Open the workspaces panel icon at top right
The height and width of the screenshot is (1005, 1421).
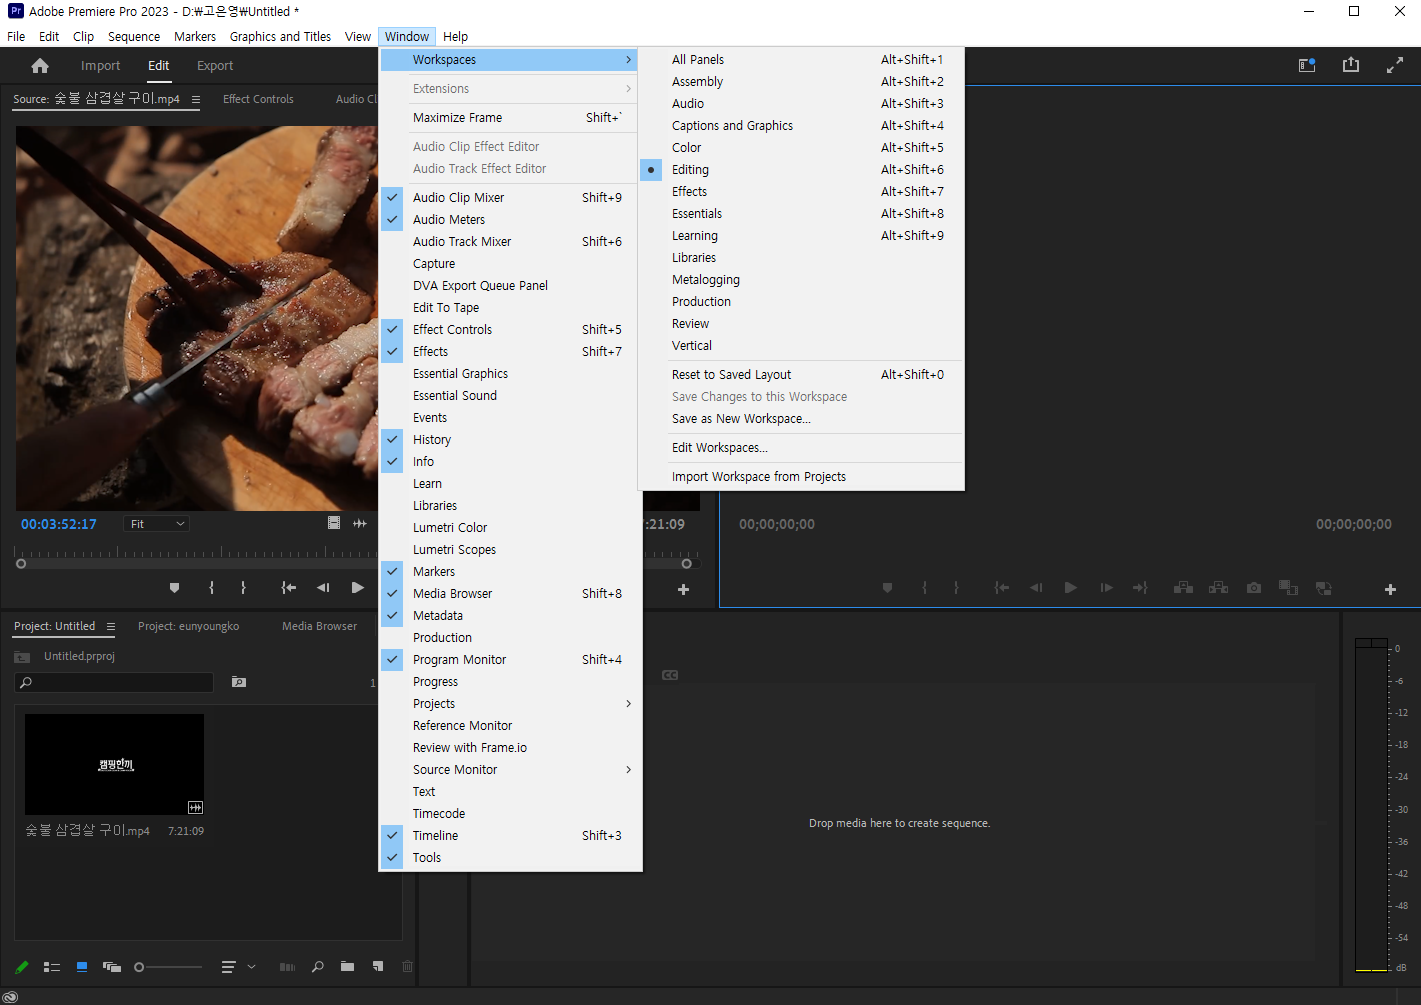point(1307,65)
